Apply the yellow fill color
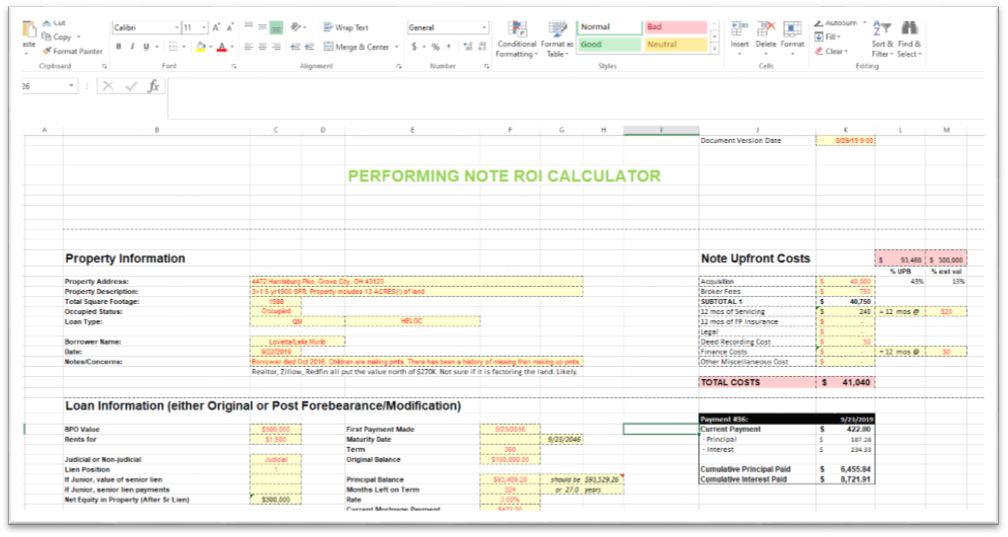 click(201, 46)
